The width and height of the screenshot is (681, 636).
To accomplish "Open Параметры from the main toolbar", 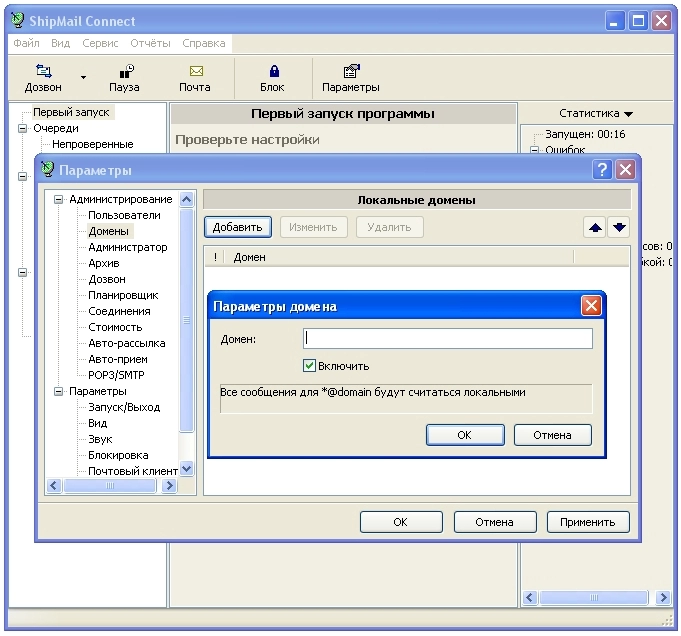I will 350,79.
